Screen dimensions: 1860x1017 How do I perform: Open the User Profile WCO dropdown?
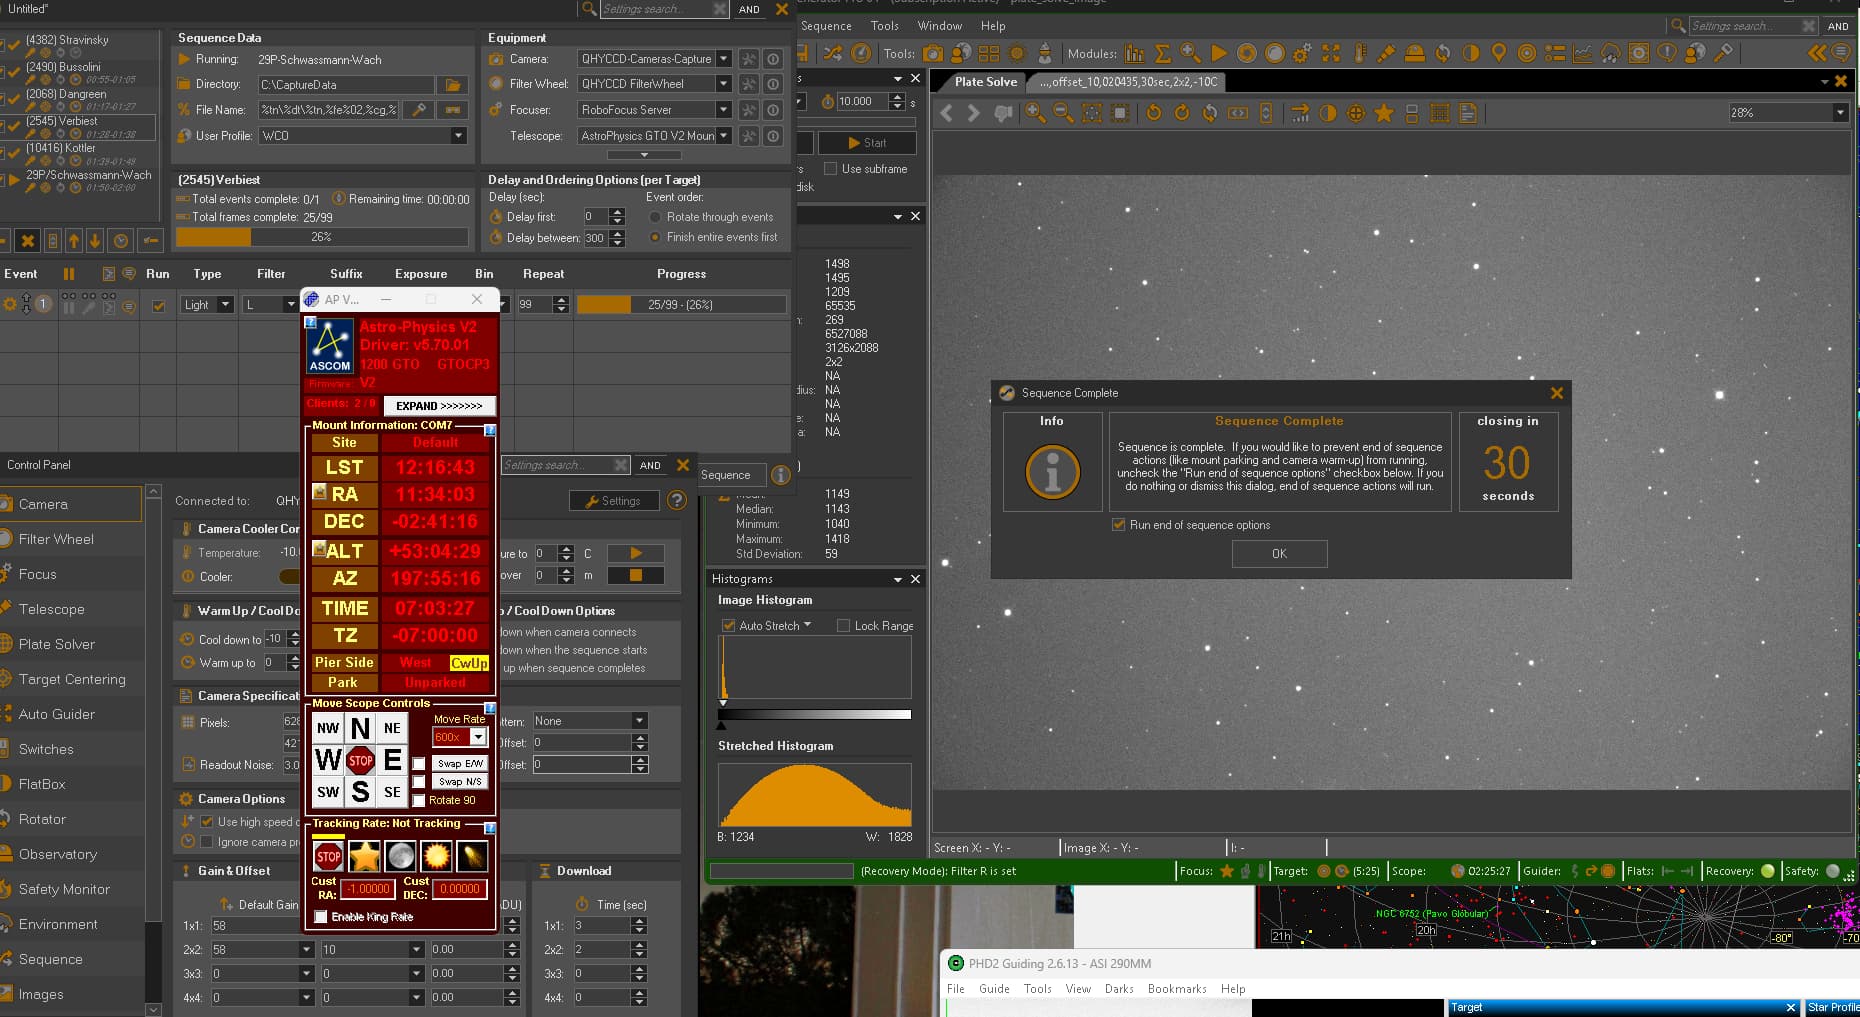pyautogui.click(x=458, y=136)
